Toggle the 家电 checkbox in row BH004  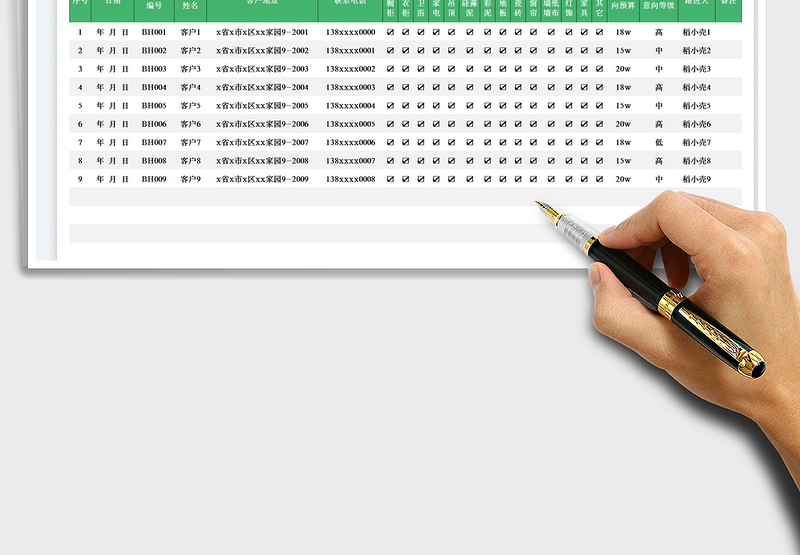pos(436,87)
